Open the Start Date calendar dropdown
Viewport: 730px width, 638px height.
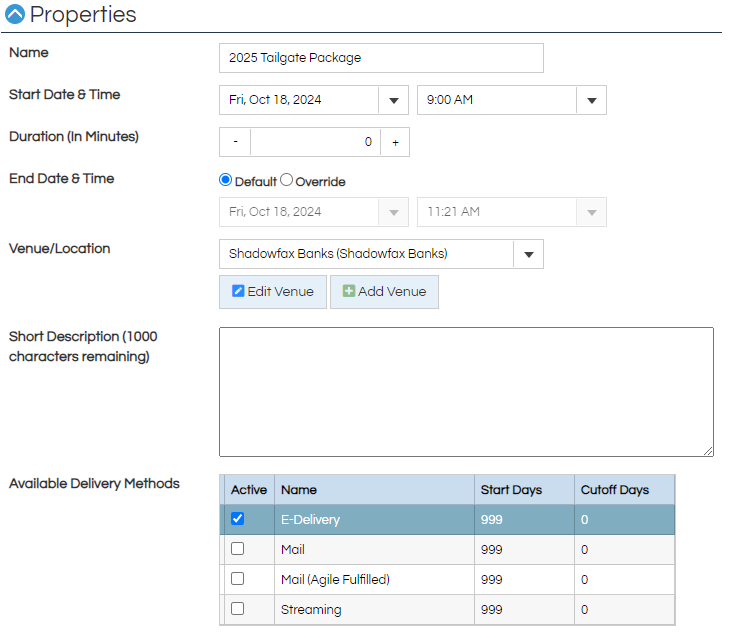393,100
